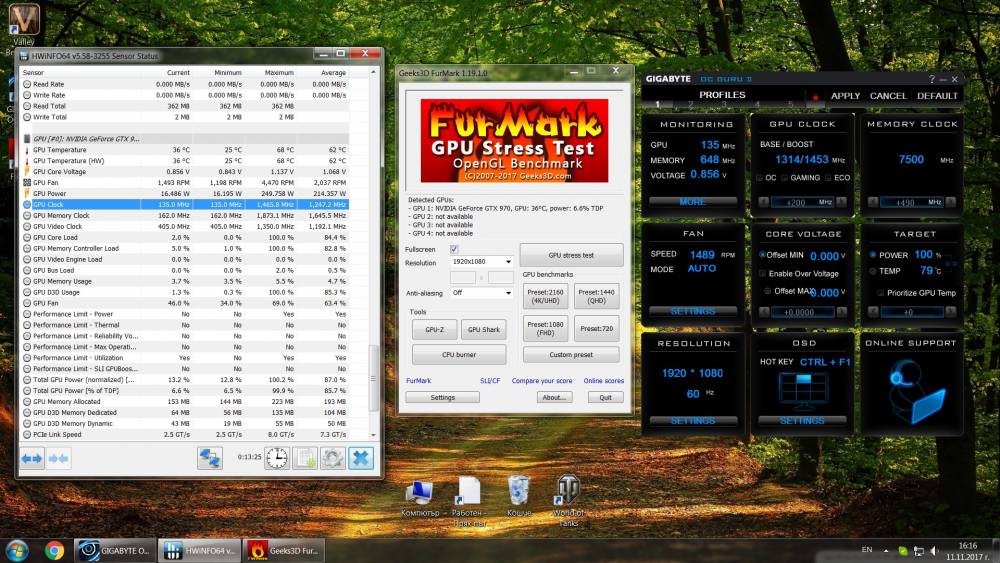Screen dimensions: 1000x563
Task: Open Compare your score link
Action: point(541,381)
